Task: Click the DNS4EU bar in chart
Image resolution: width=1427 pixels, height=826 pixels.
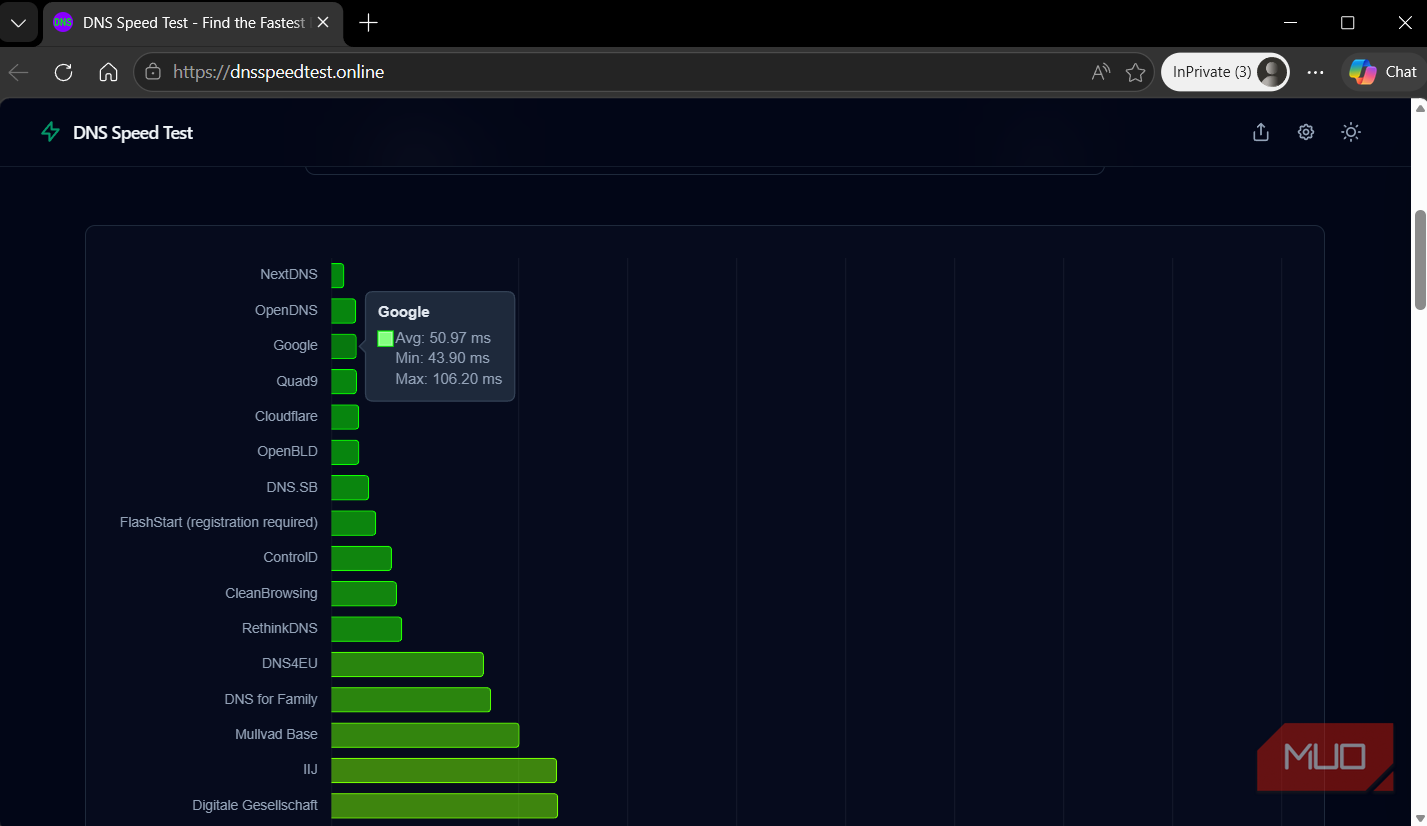Action: click(407, 664)
